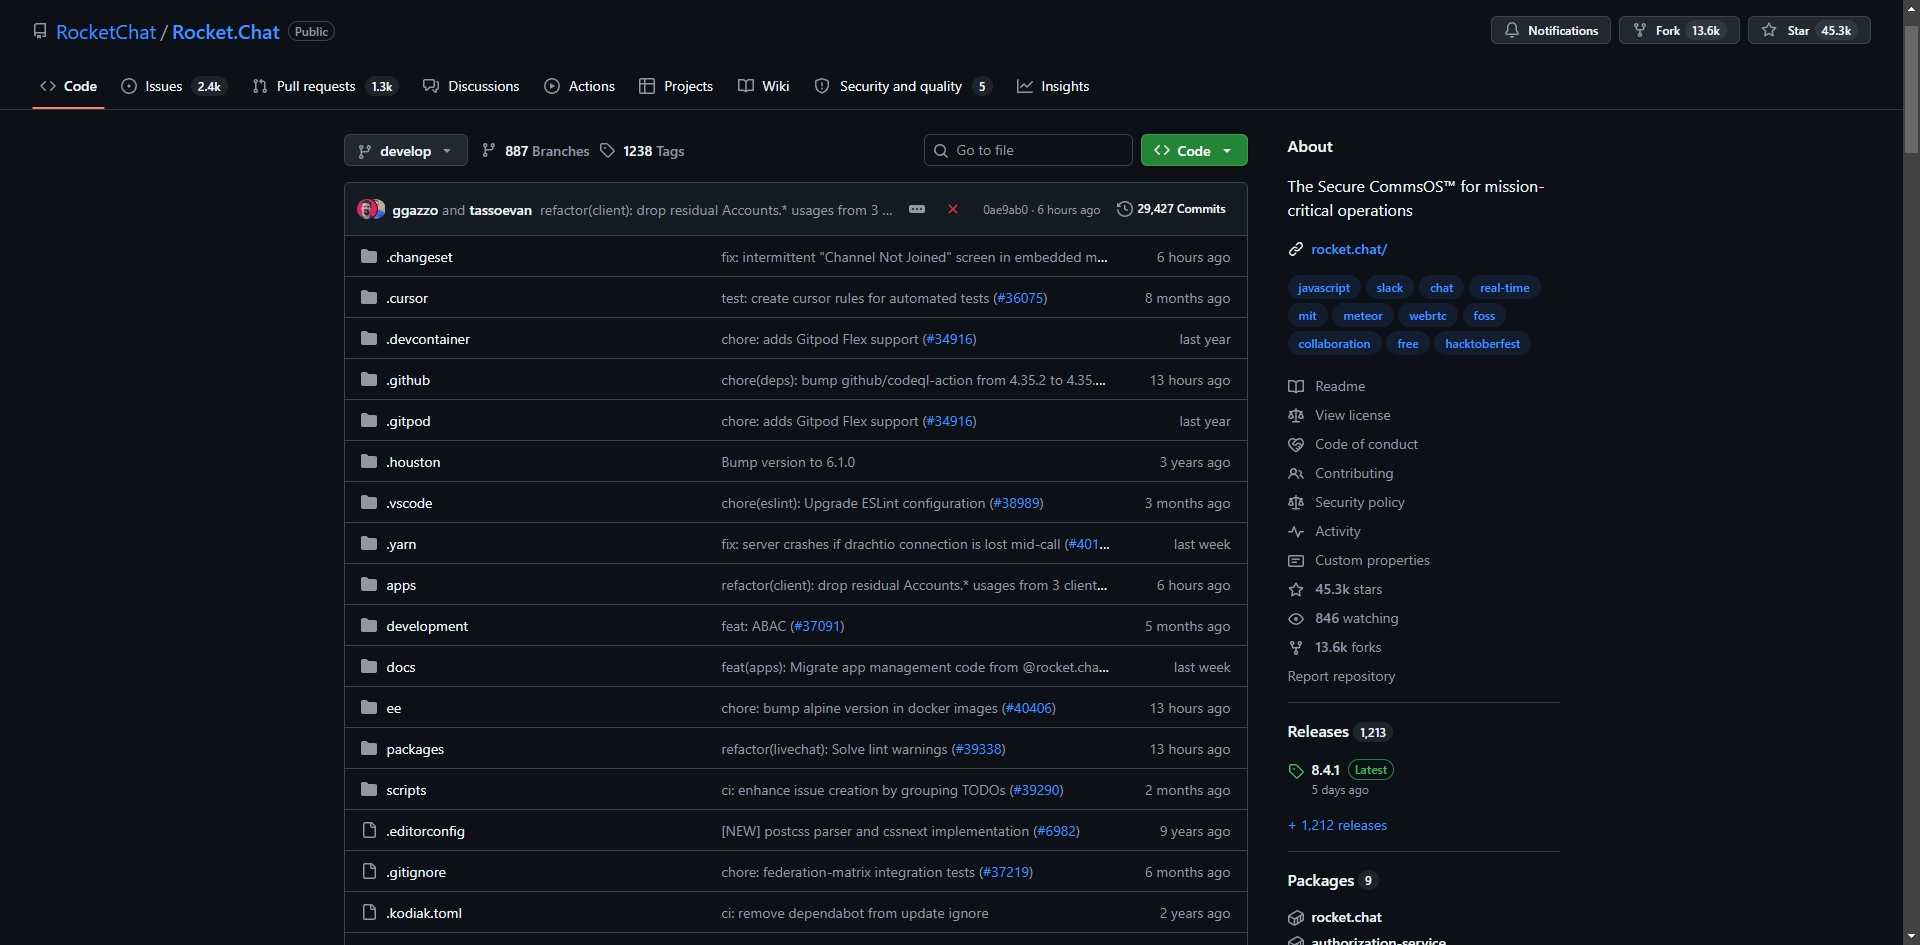Open the development folder name
1920x945 pixels.
(427, 626)
